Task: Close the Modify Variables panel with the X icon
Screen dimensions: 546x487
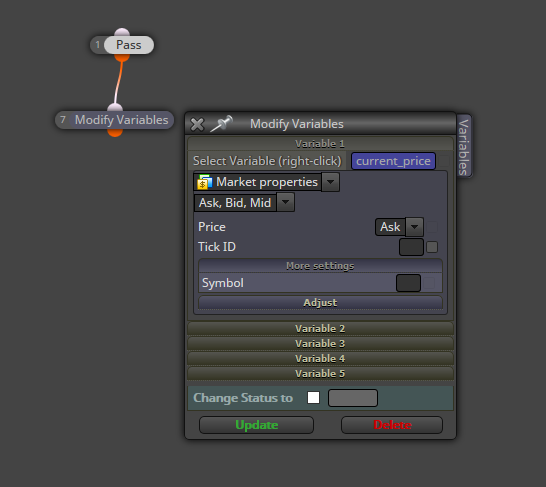Action: click(197, 124)
